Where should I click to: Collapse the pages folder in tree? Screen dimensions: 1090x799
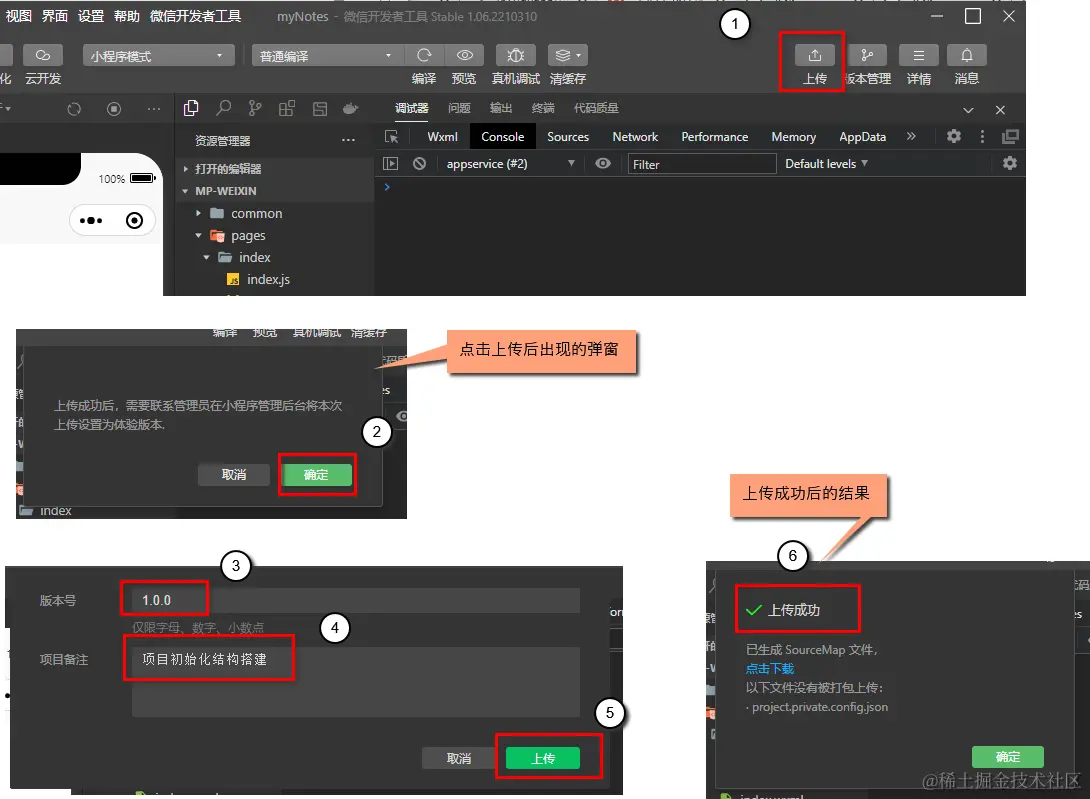(198, 236)
